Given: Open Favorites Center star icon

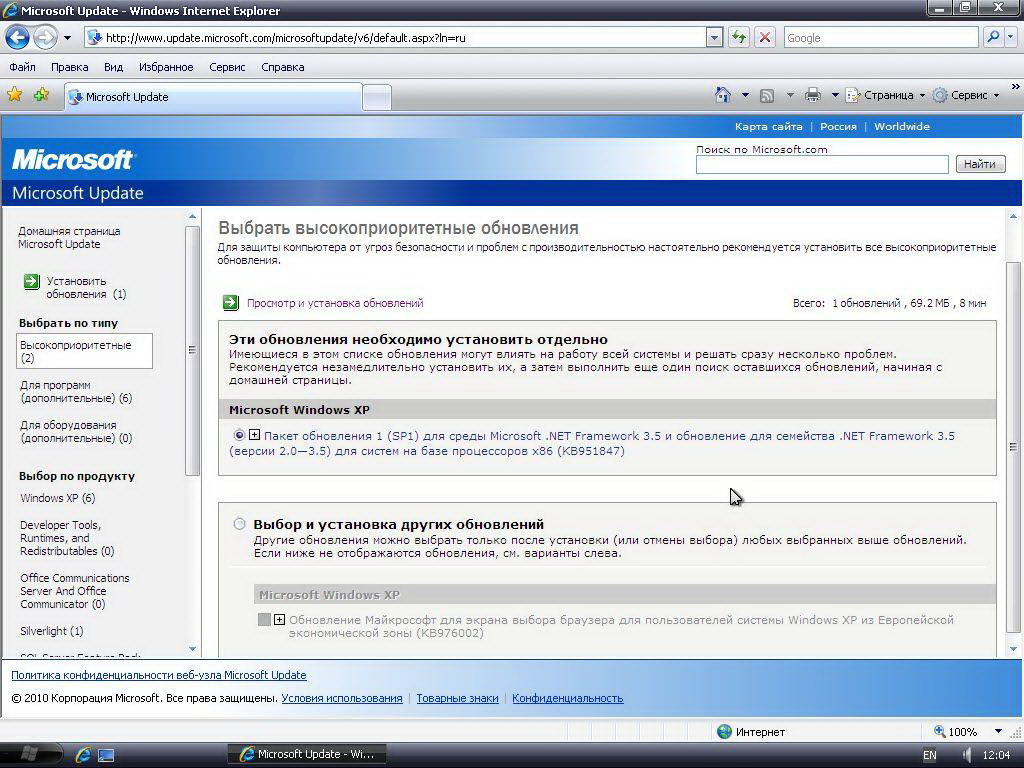Looking at the screenshot, I should 14,95.
